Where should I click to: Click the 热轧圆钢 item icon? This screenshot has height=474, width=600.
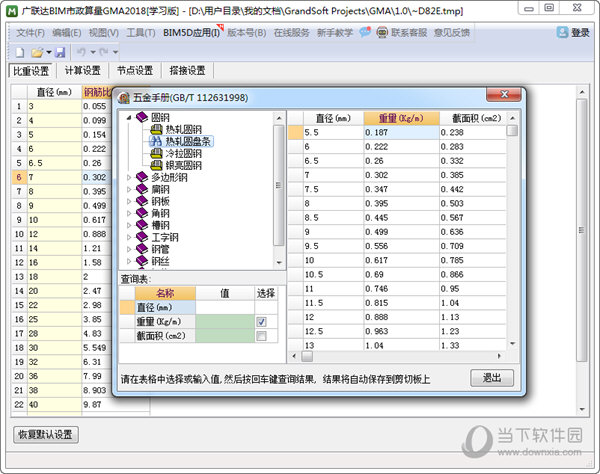[157, 129]
